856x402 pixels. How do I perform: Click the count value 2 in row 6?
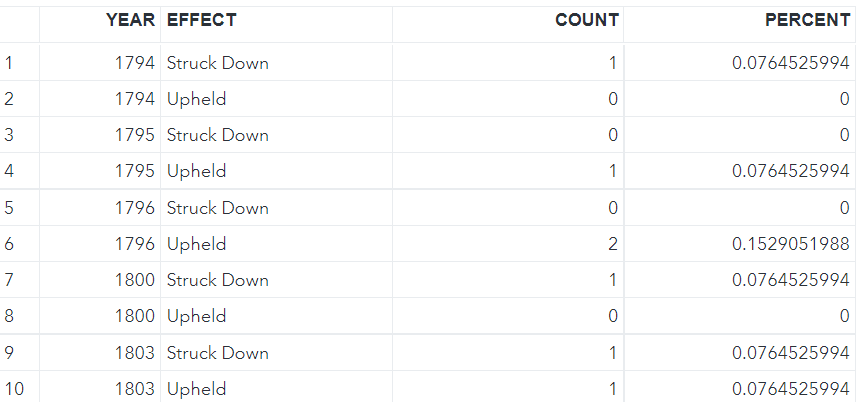pos(612,244)
